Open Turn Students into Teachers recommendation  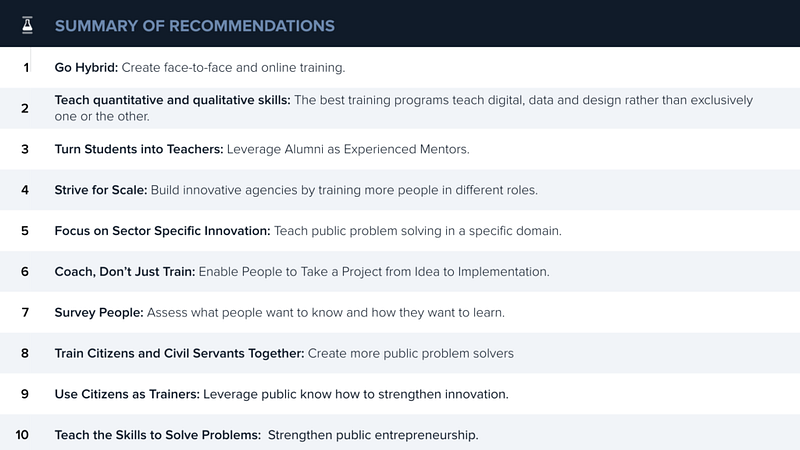[x=400, y=149]
